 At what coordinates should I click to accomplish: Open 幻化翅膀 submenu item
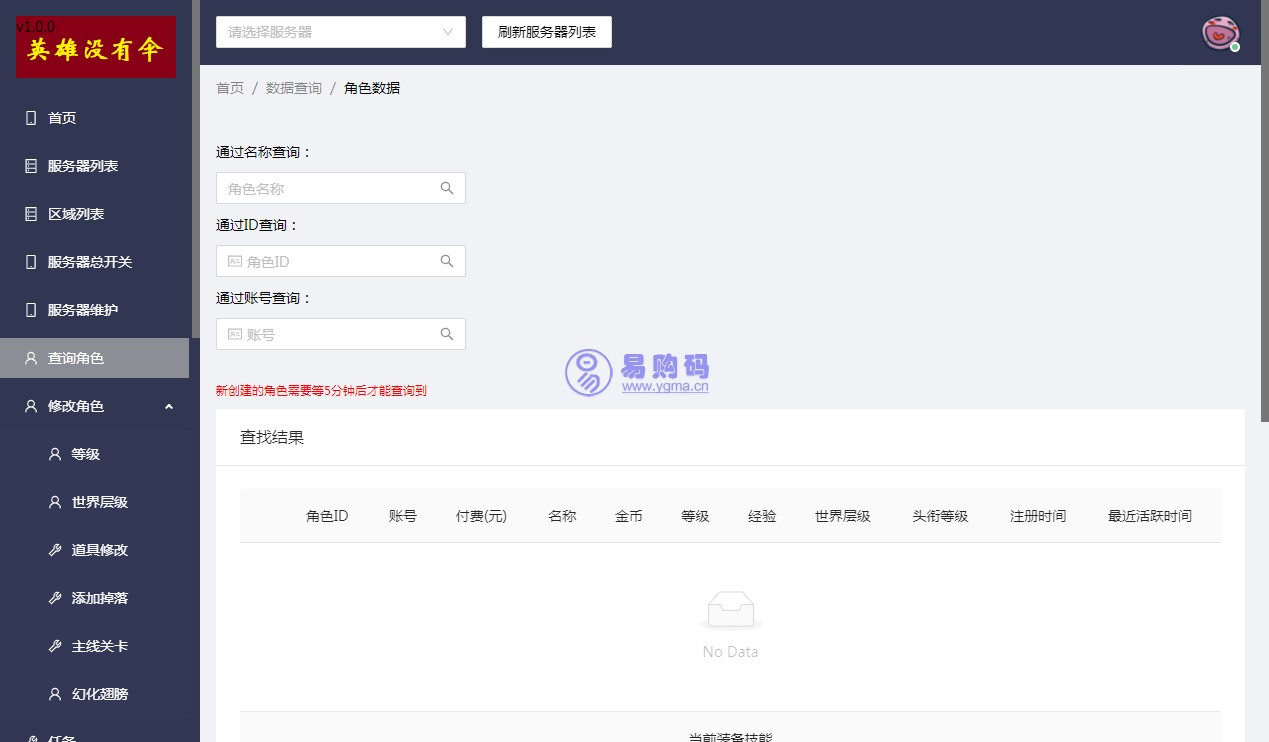pyautogui.click(x=100, y=694)
